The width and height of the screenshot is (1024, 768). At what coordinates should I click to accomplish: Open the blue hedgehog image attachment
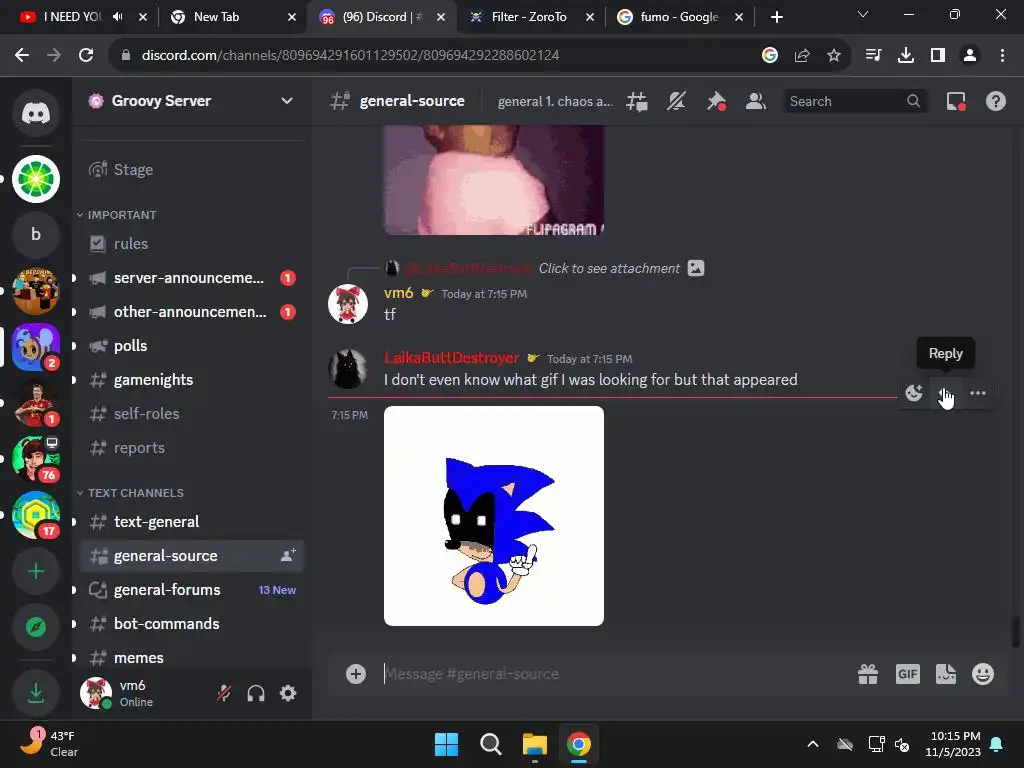click(494, 516)
